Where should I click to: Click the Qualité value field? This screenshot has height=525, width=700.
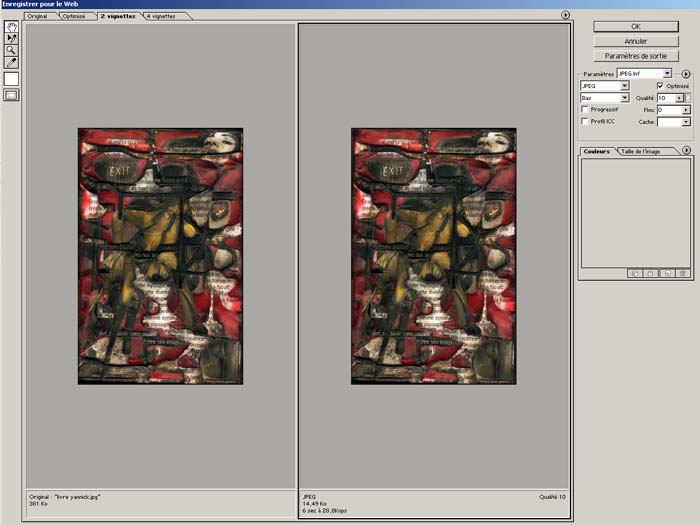[666, 98]
